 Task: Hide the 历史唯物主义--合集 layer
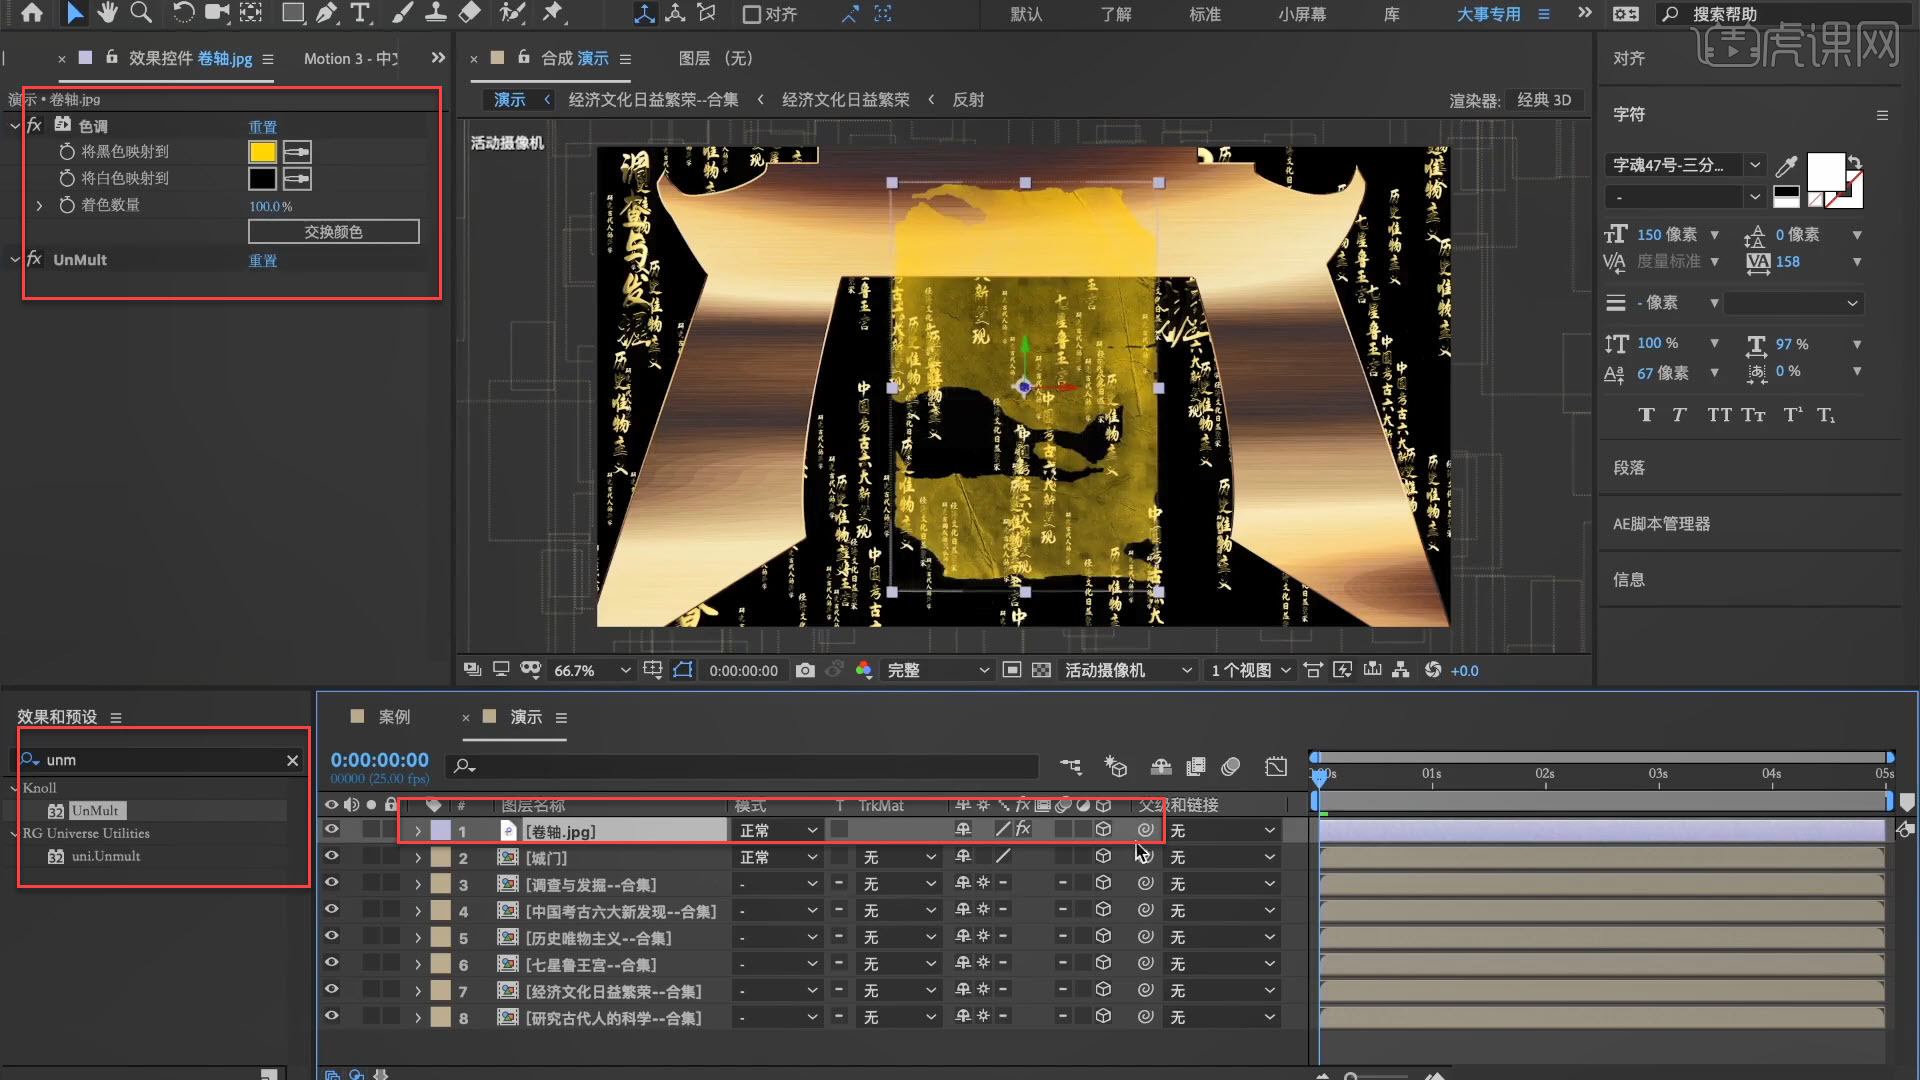coord(331,937)
